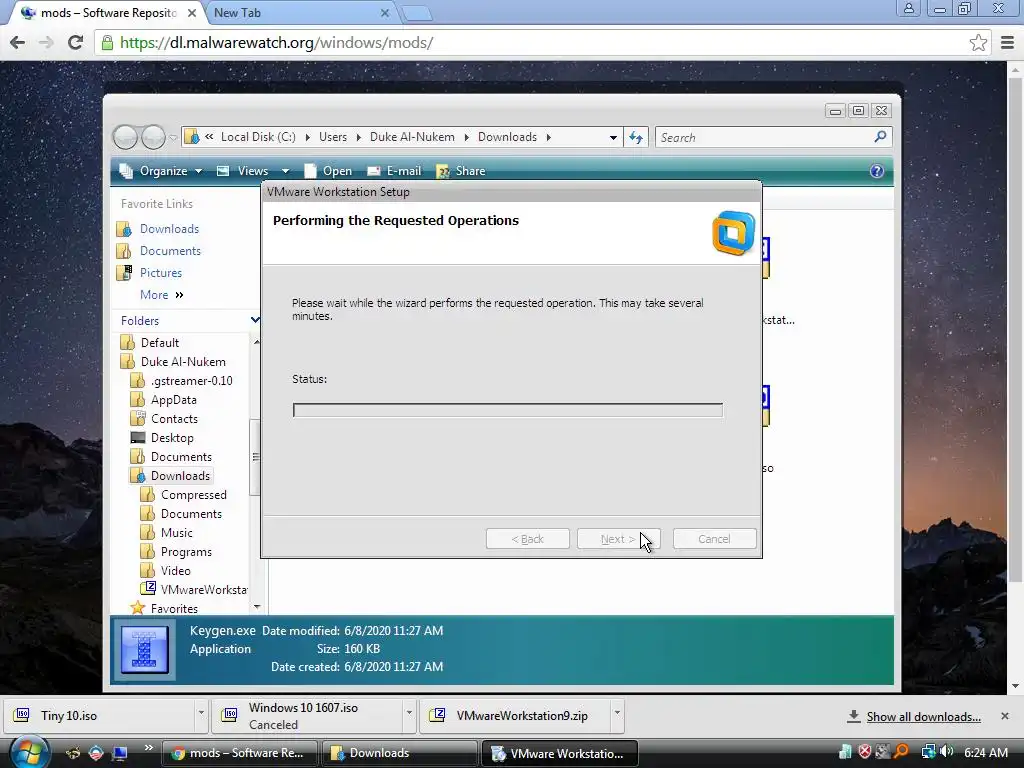Click the VMware Workstation taskbar button
The height and width of the screenshot is (768, 1024).
(x=559, y=753)
